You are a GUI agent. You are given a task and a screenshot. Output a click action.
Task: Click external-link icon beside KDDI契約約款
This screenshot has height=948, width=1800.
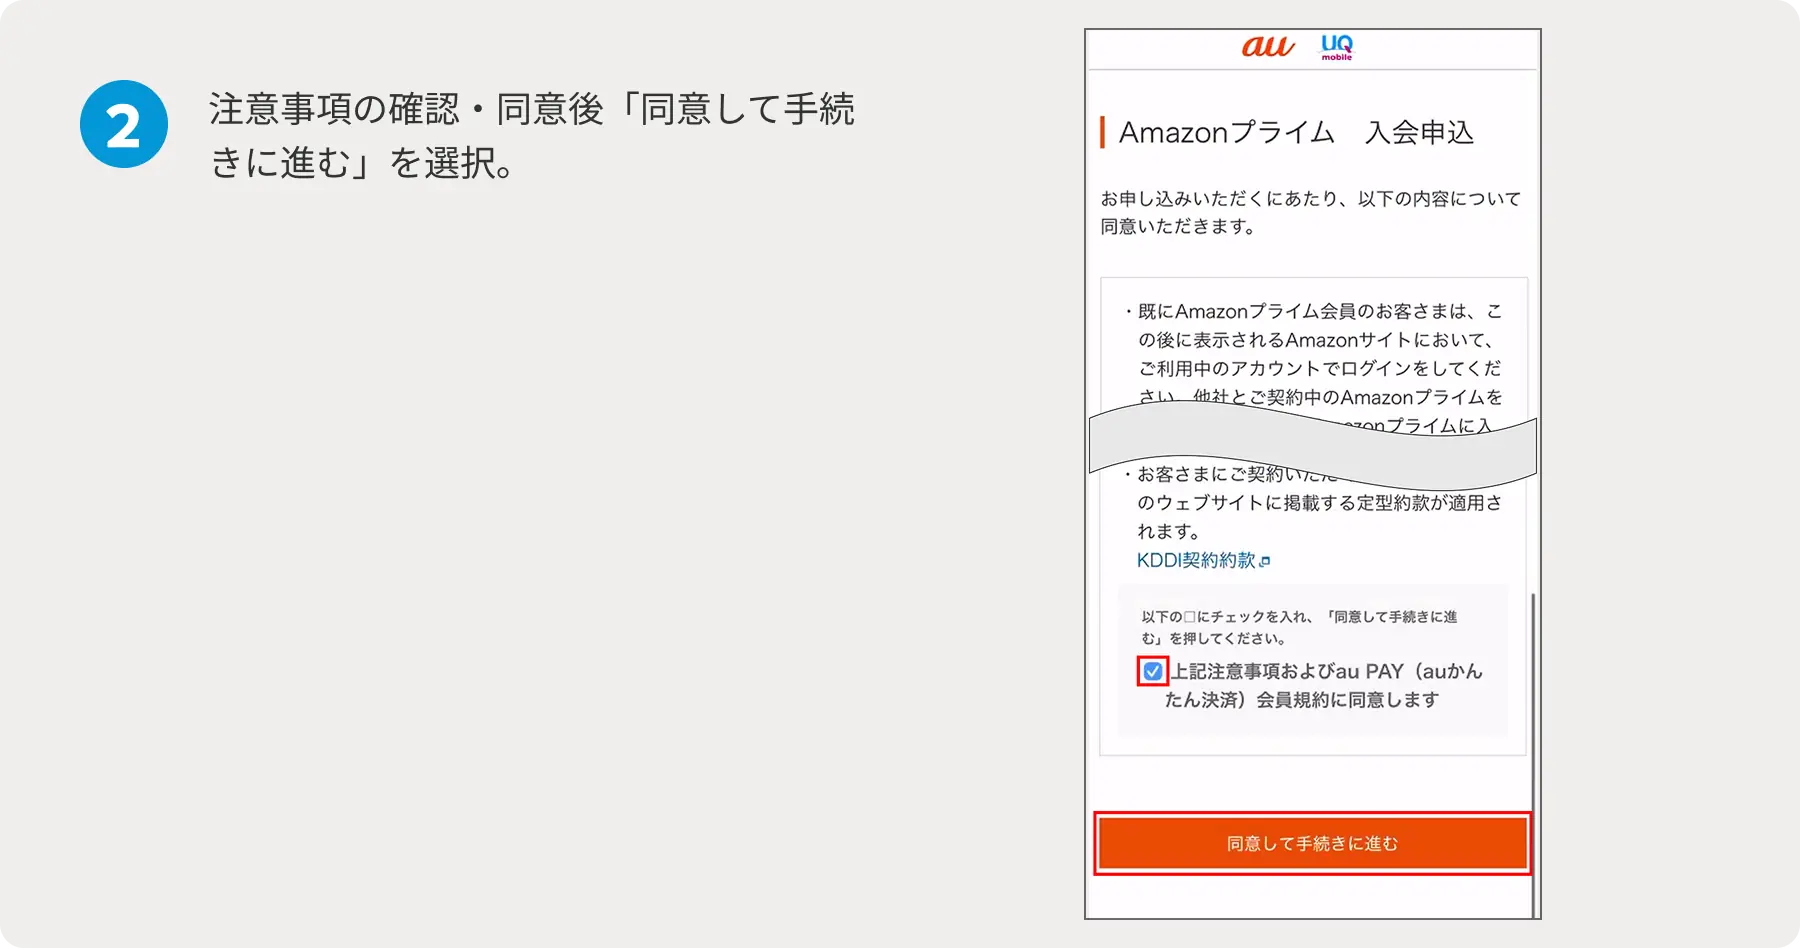pos(1265,562)
